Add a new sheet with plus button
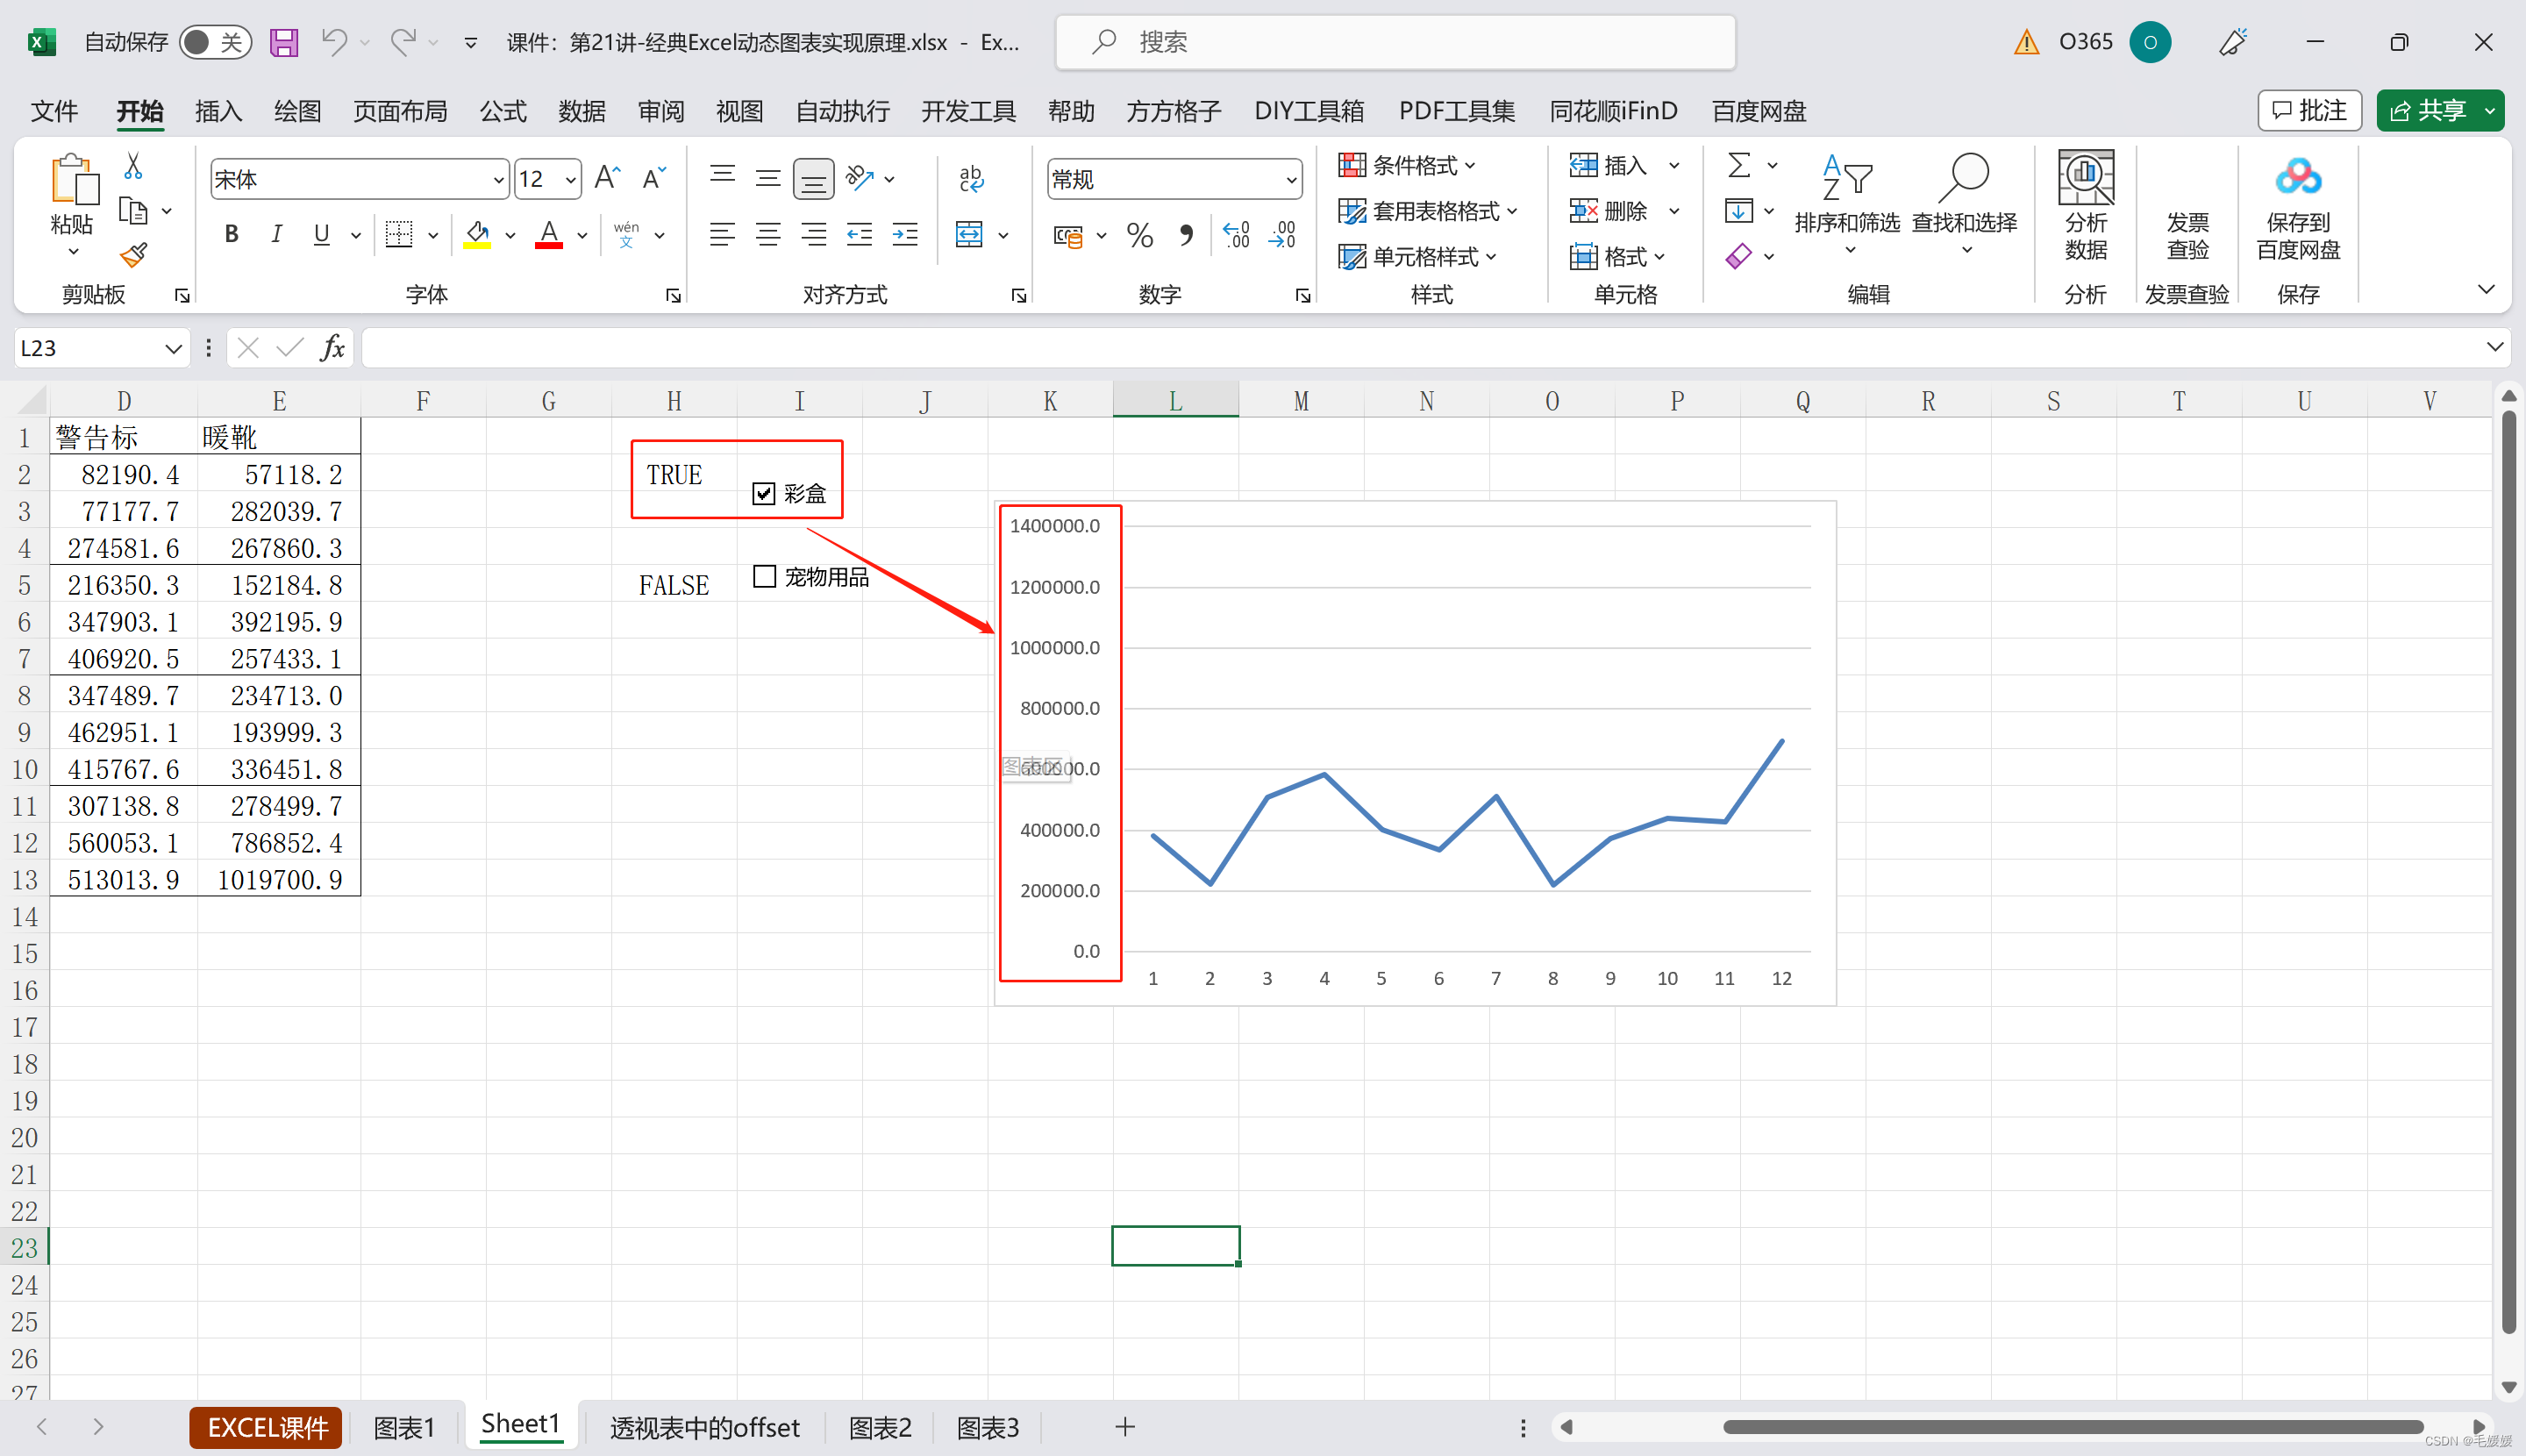This screenshot has width=2526, height=1456. point(1125,1427)
